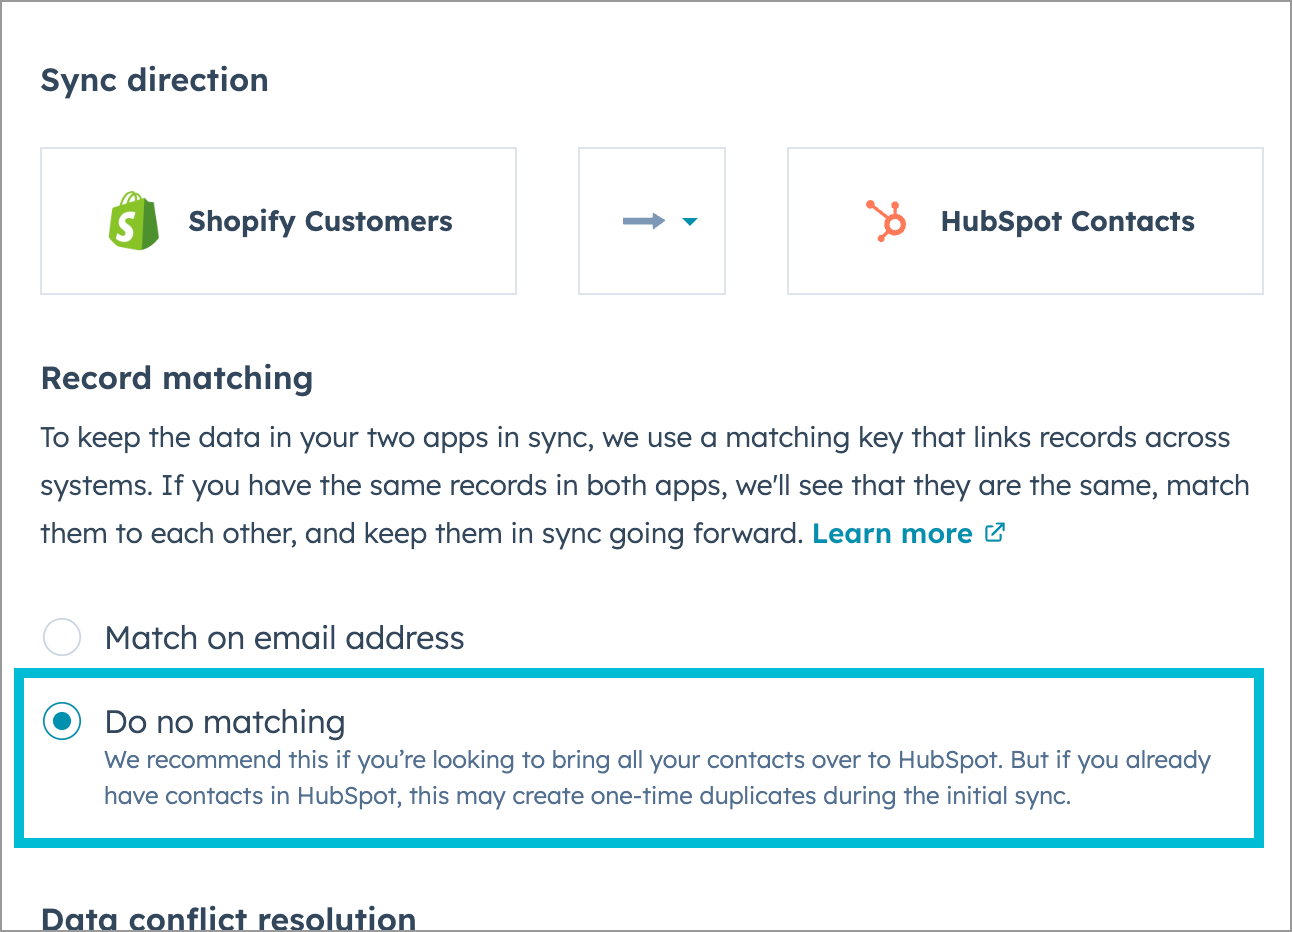Screen dimensions: 1292x932
Task: Click the Shopify Customers card
Action: click(x=278, y=220)
